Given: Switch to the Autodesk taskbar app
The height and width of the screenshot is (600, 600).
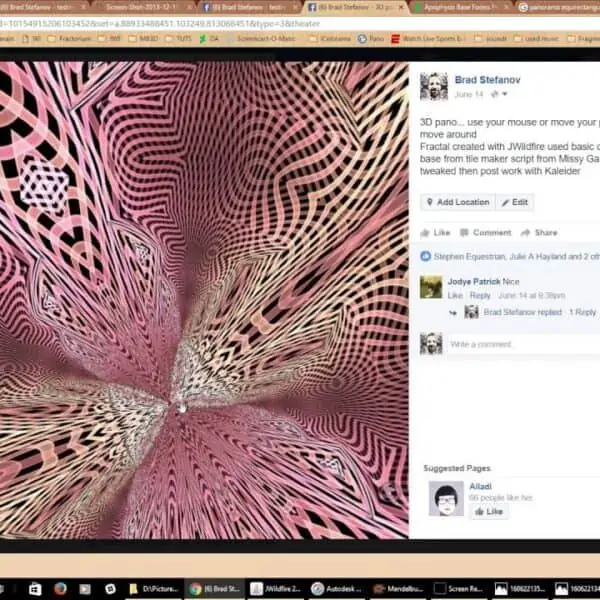Looking at the screenshot, I should tap(336, 589).
